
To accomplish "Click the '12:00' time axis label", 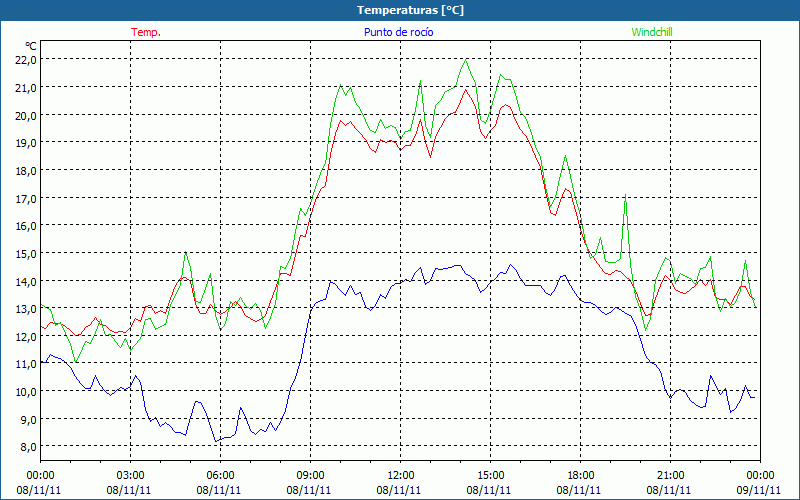I will [401, 476].
